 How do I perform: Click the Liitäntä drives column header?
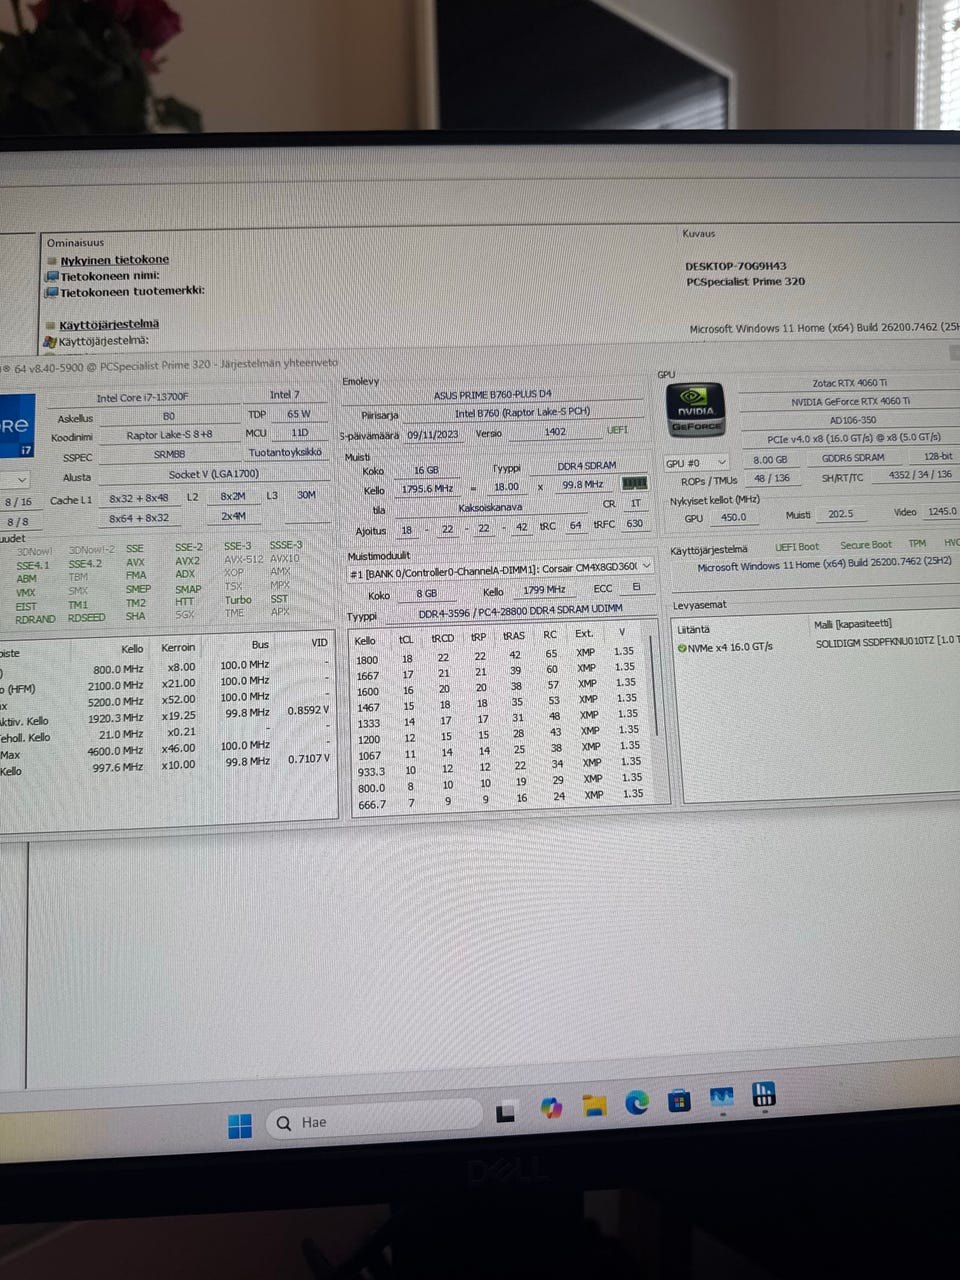[x=693, y=629]
